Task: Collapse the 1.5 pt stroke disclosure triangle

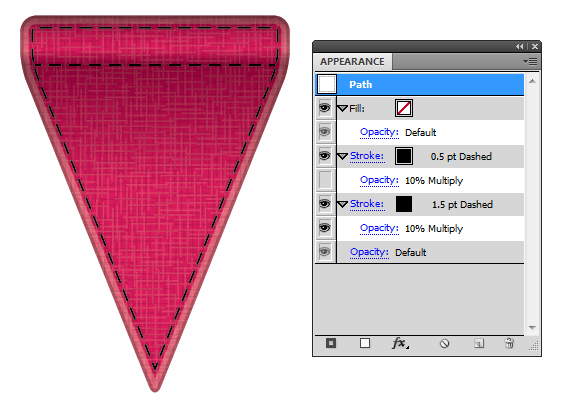Action: [342, 204]
